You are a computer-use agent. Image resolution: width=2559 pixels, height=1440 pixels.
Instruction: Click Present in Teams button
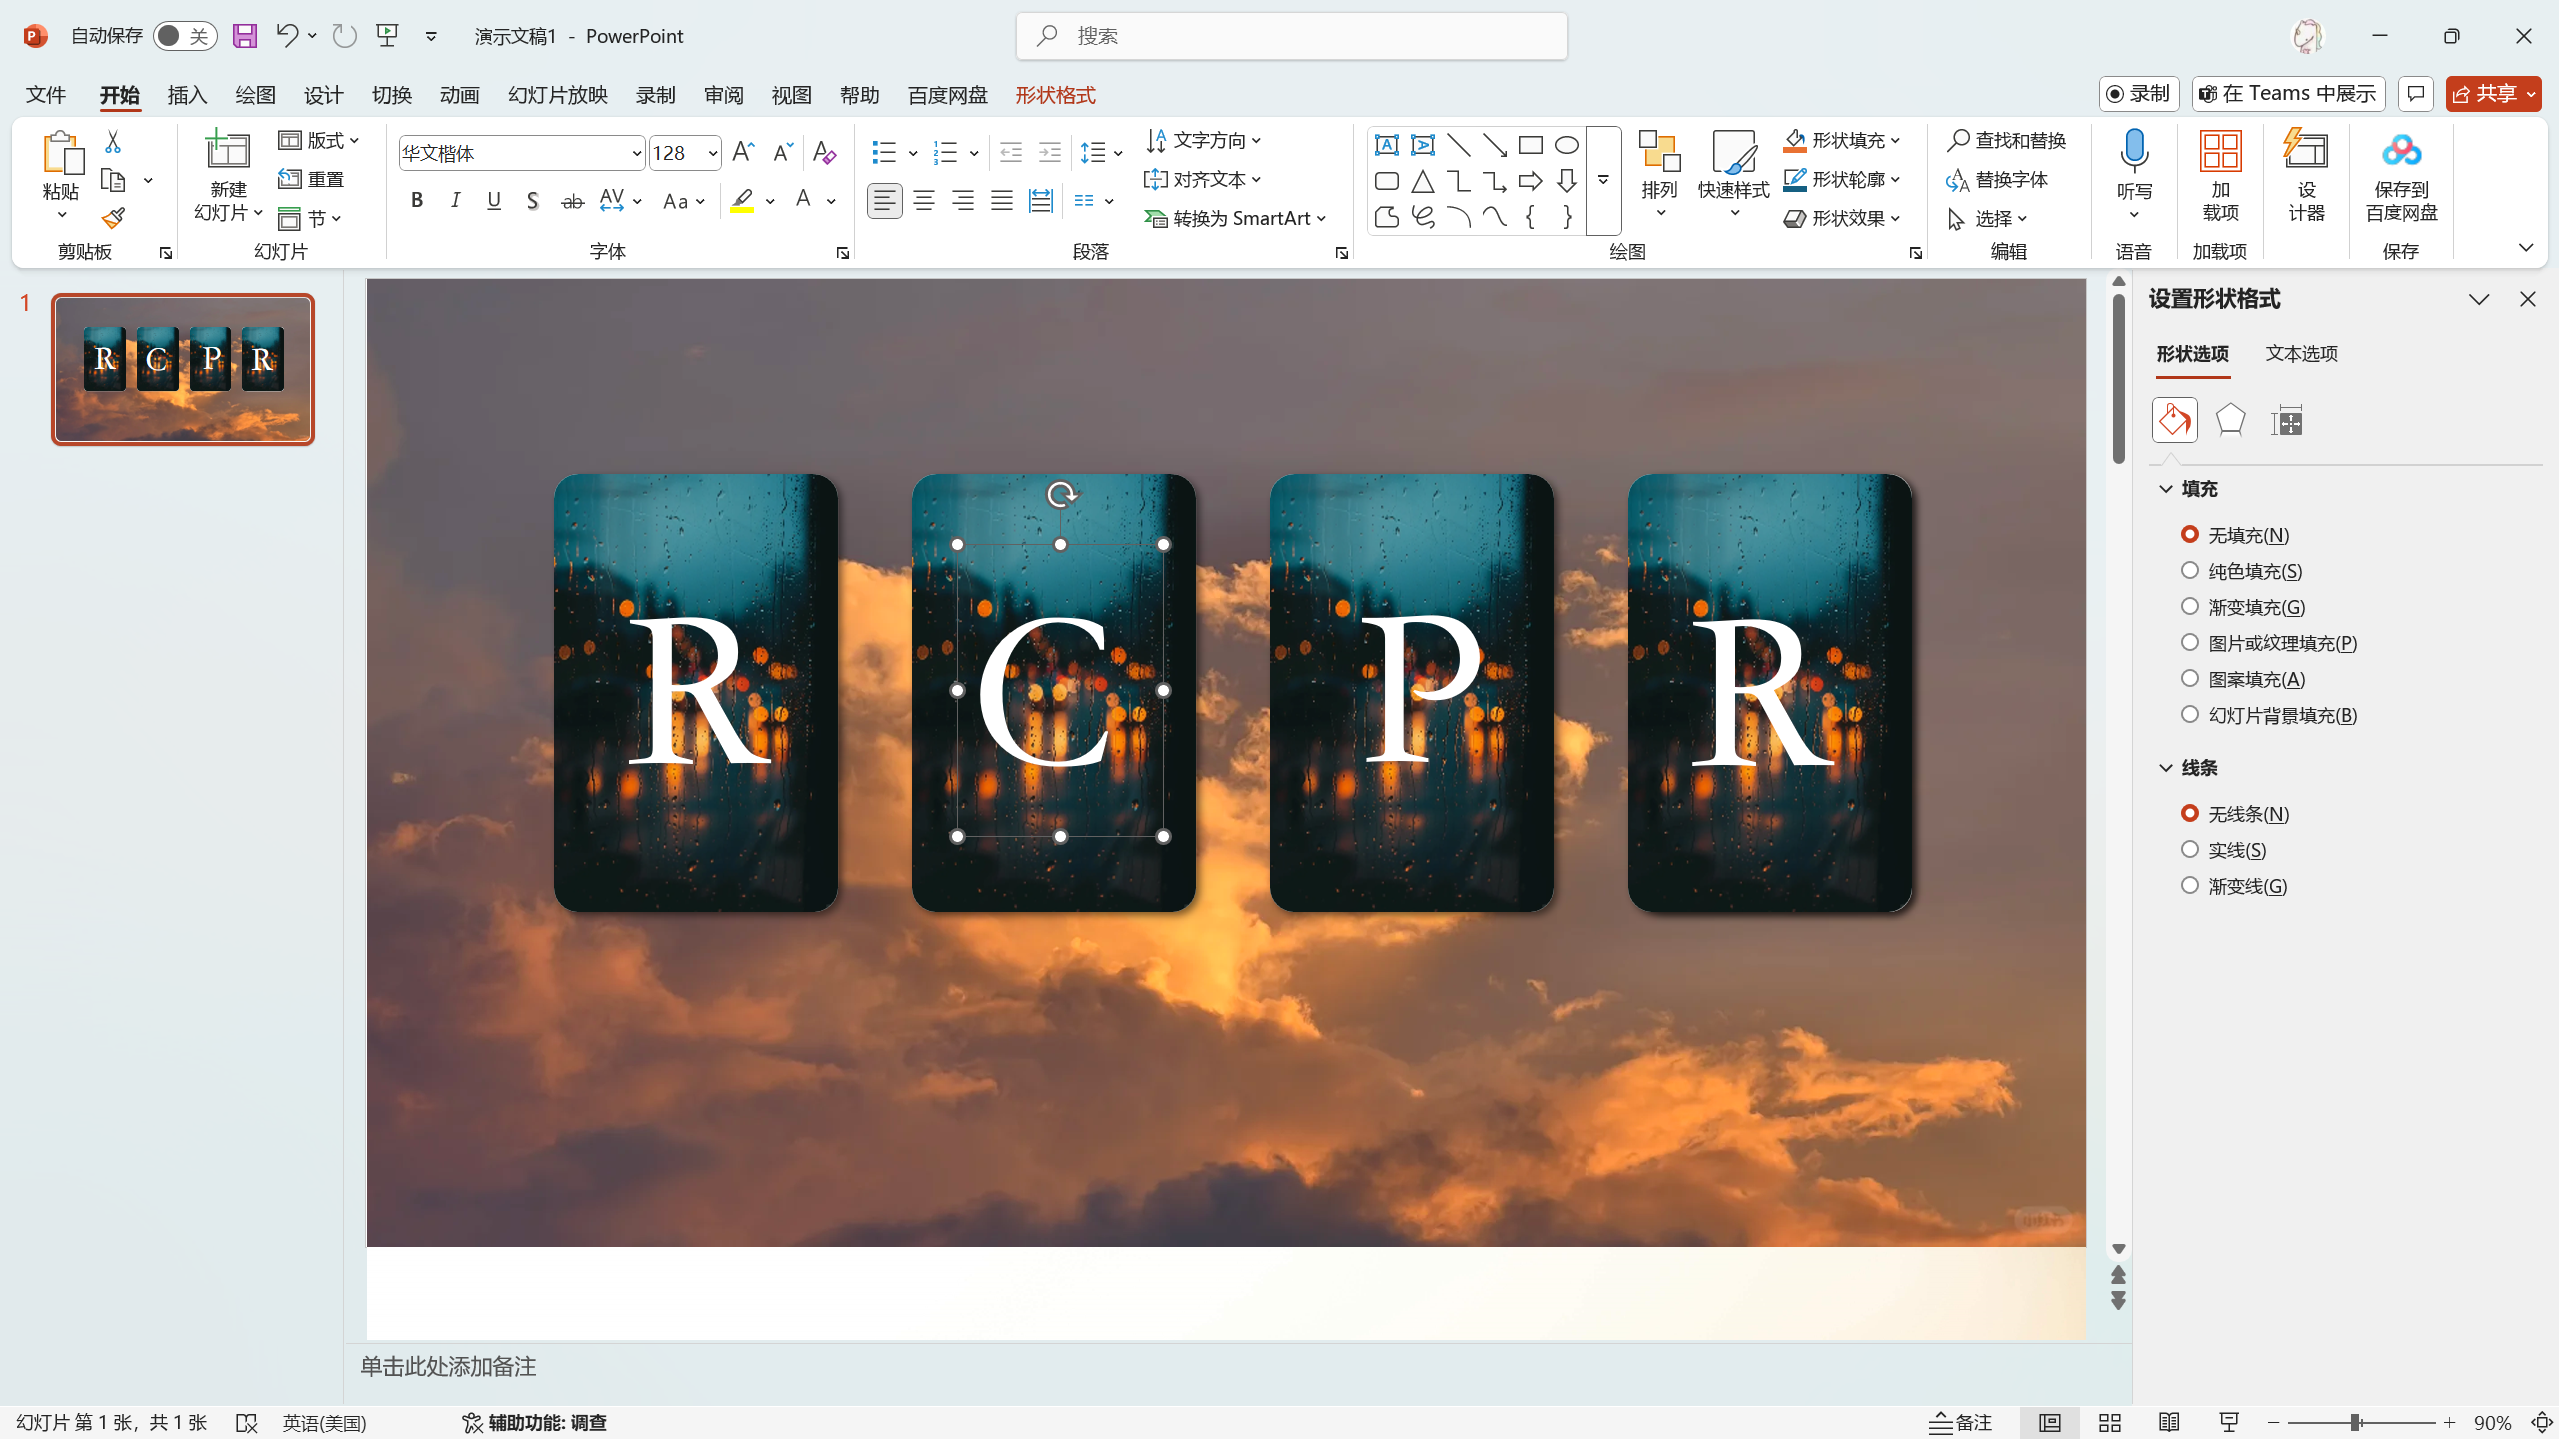click(2288, 94)
